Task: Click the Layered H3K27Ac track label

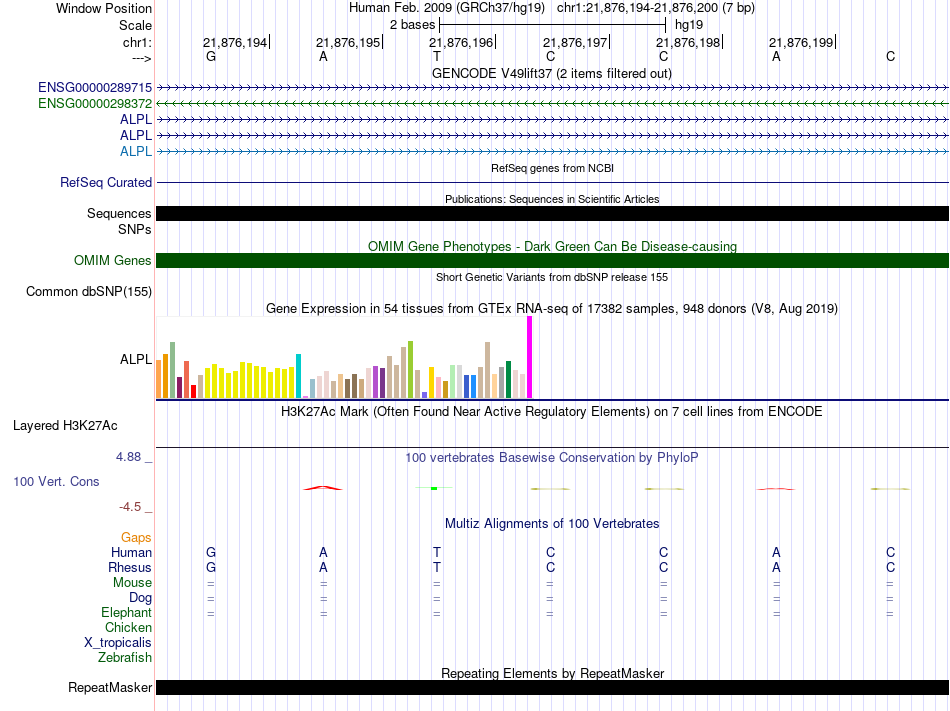Action: click(x=65, y=426)
